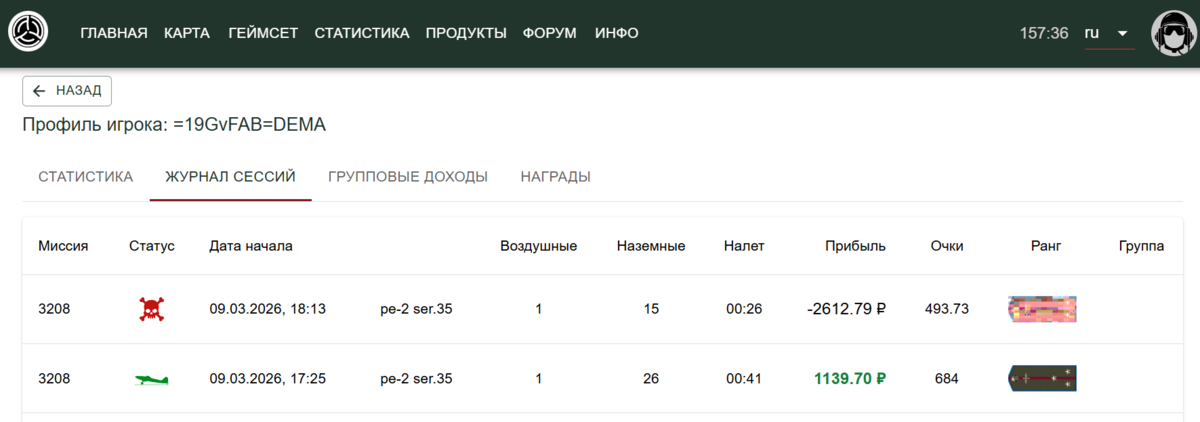Go to ГЛАВНАЯ in the navigation
The height and width of the screenshot is (422, 1200).
[114, 33]
